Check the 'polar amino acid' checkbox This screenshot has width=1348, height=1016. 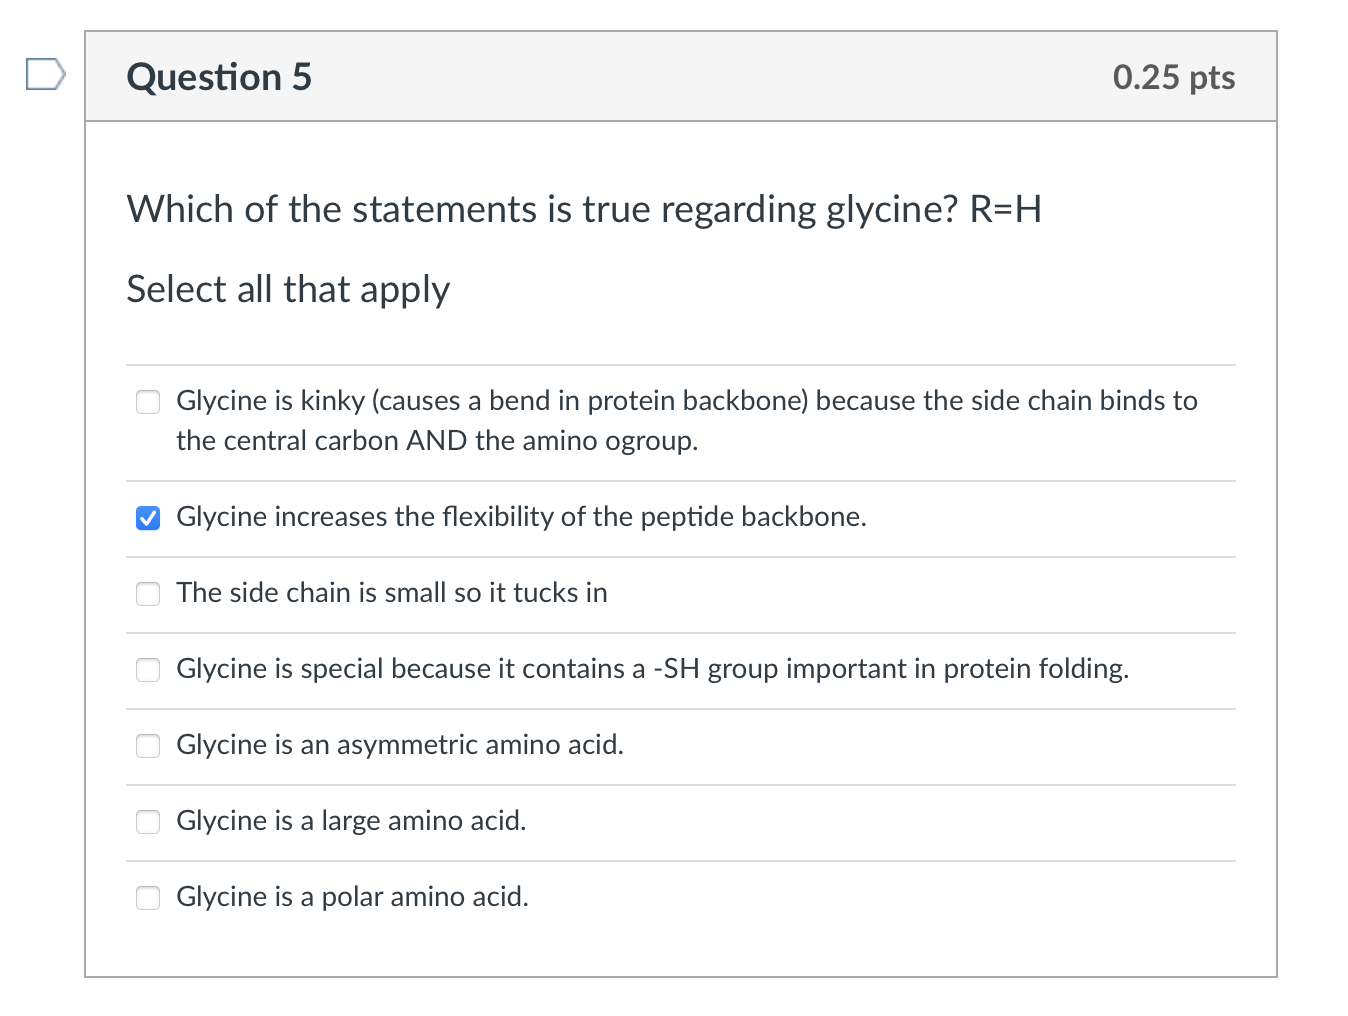click(x=148, y=898)
